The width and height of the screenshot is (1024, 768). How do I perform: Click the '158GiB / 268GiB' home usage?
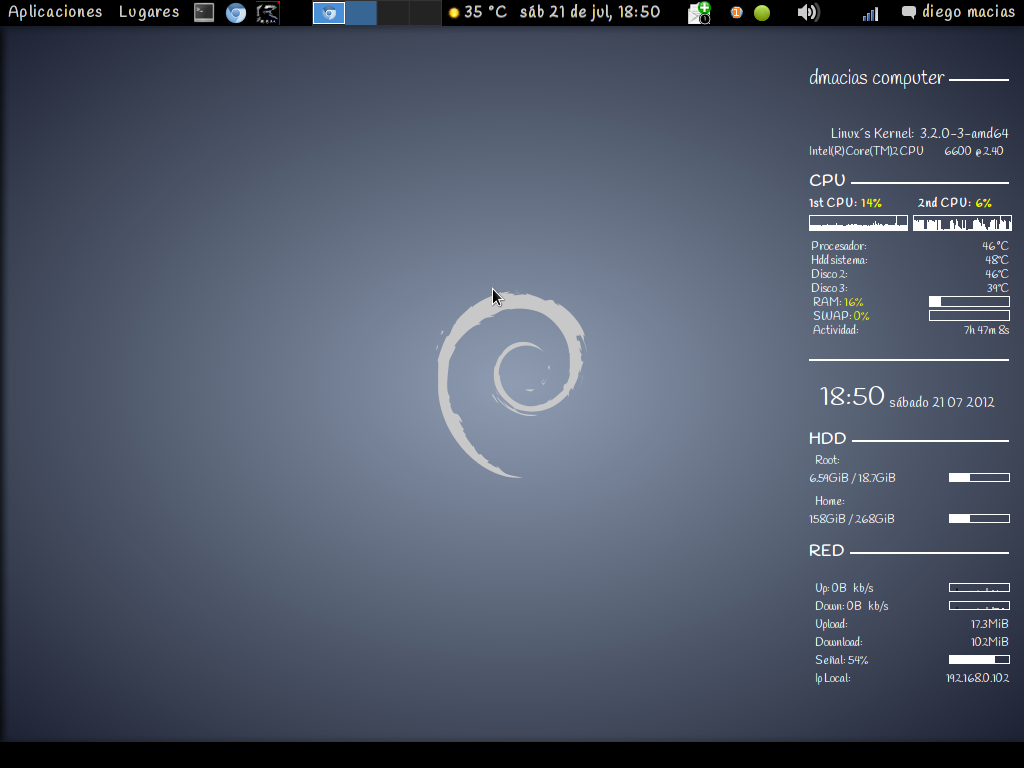tap(852, 519)
